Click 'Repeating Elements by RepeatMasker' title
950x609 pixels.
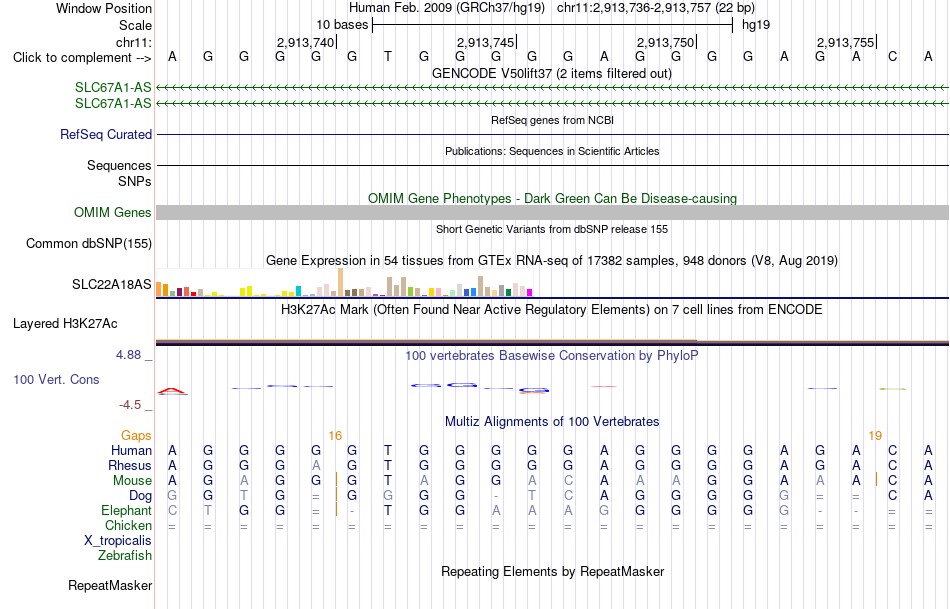[x=552, y=571]
